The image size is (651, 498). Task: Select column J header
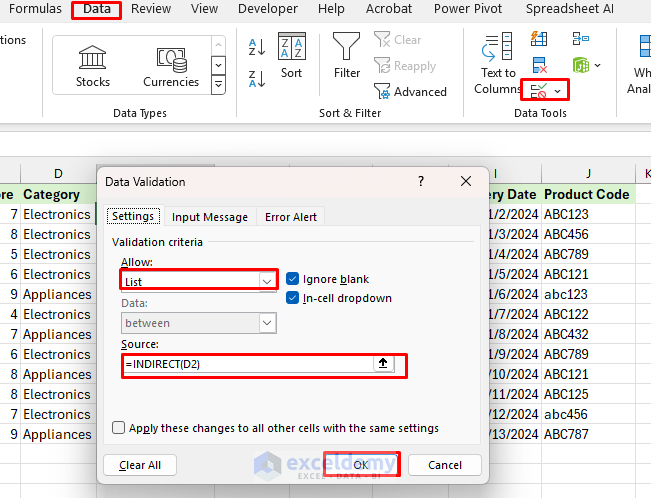click(x=588, y=173)
